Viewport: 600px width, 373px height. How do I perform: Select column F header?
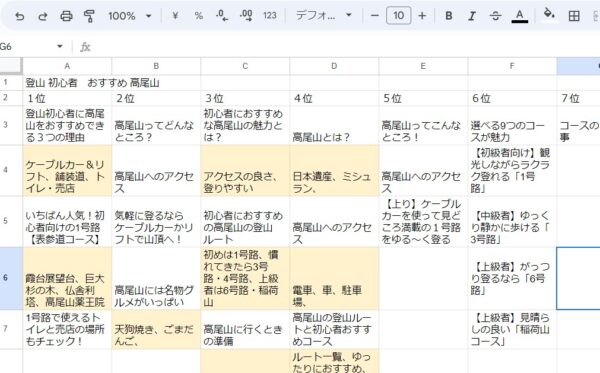point(512,66)
